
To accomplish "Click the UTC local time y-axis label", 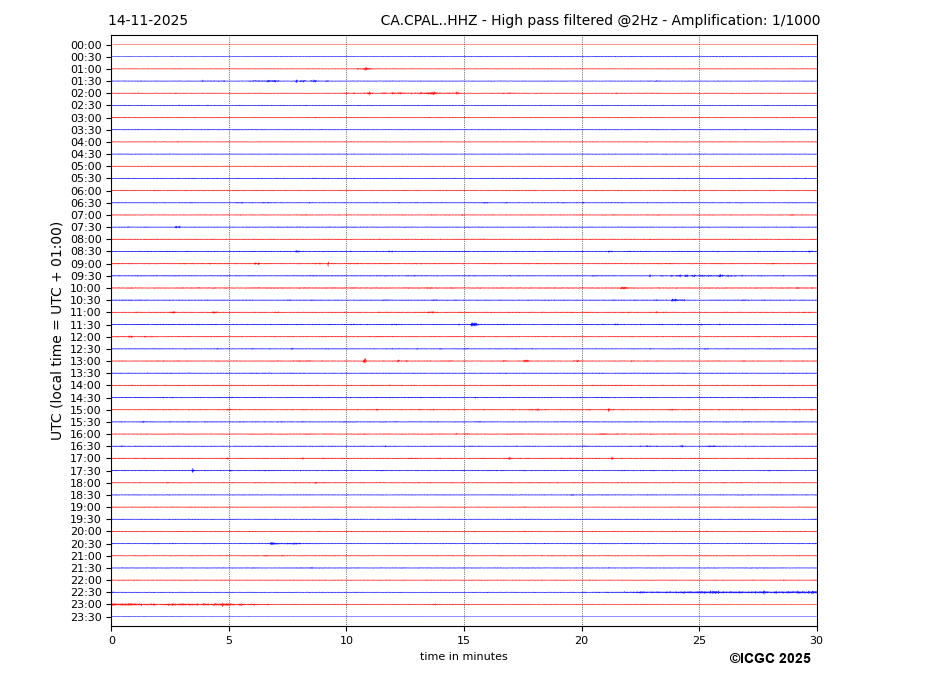I will tap(58, 331).
